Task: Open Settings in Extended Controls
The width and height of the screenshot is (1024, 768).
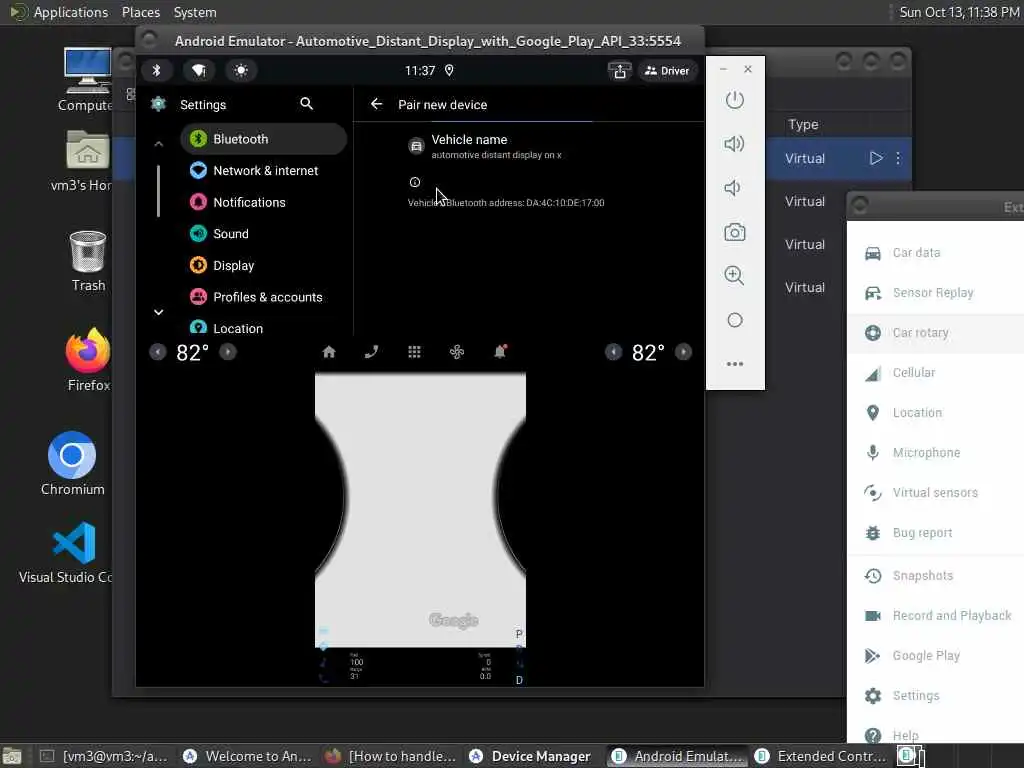Action: (x=935, y=696)
